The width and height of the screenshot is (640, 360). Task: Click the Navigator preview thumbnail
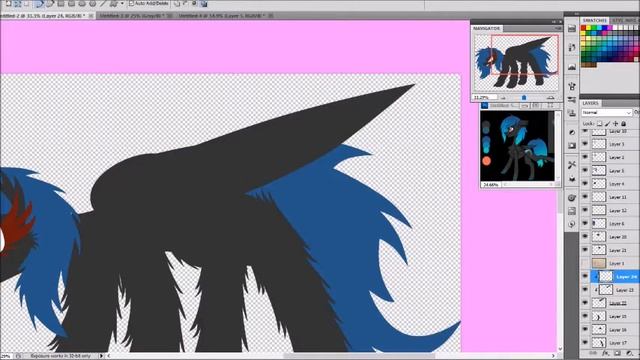click(516, 62)
